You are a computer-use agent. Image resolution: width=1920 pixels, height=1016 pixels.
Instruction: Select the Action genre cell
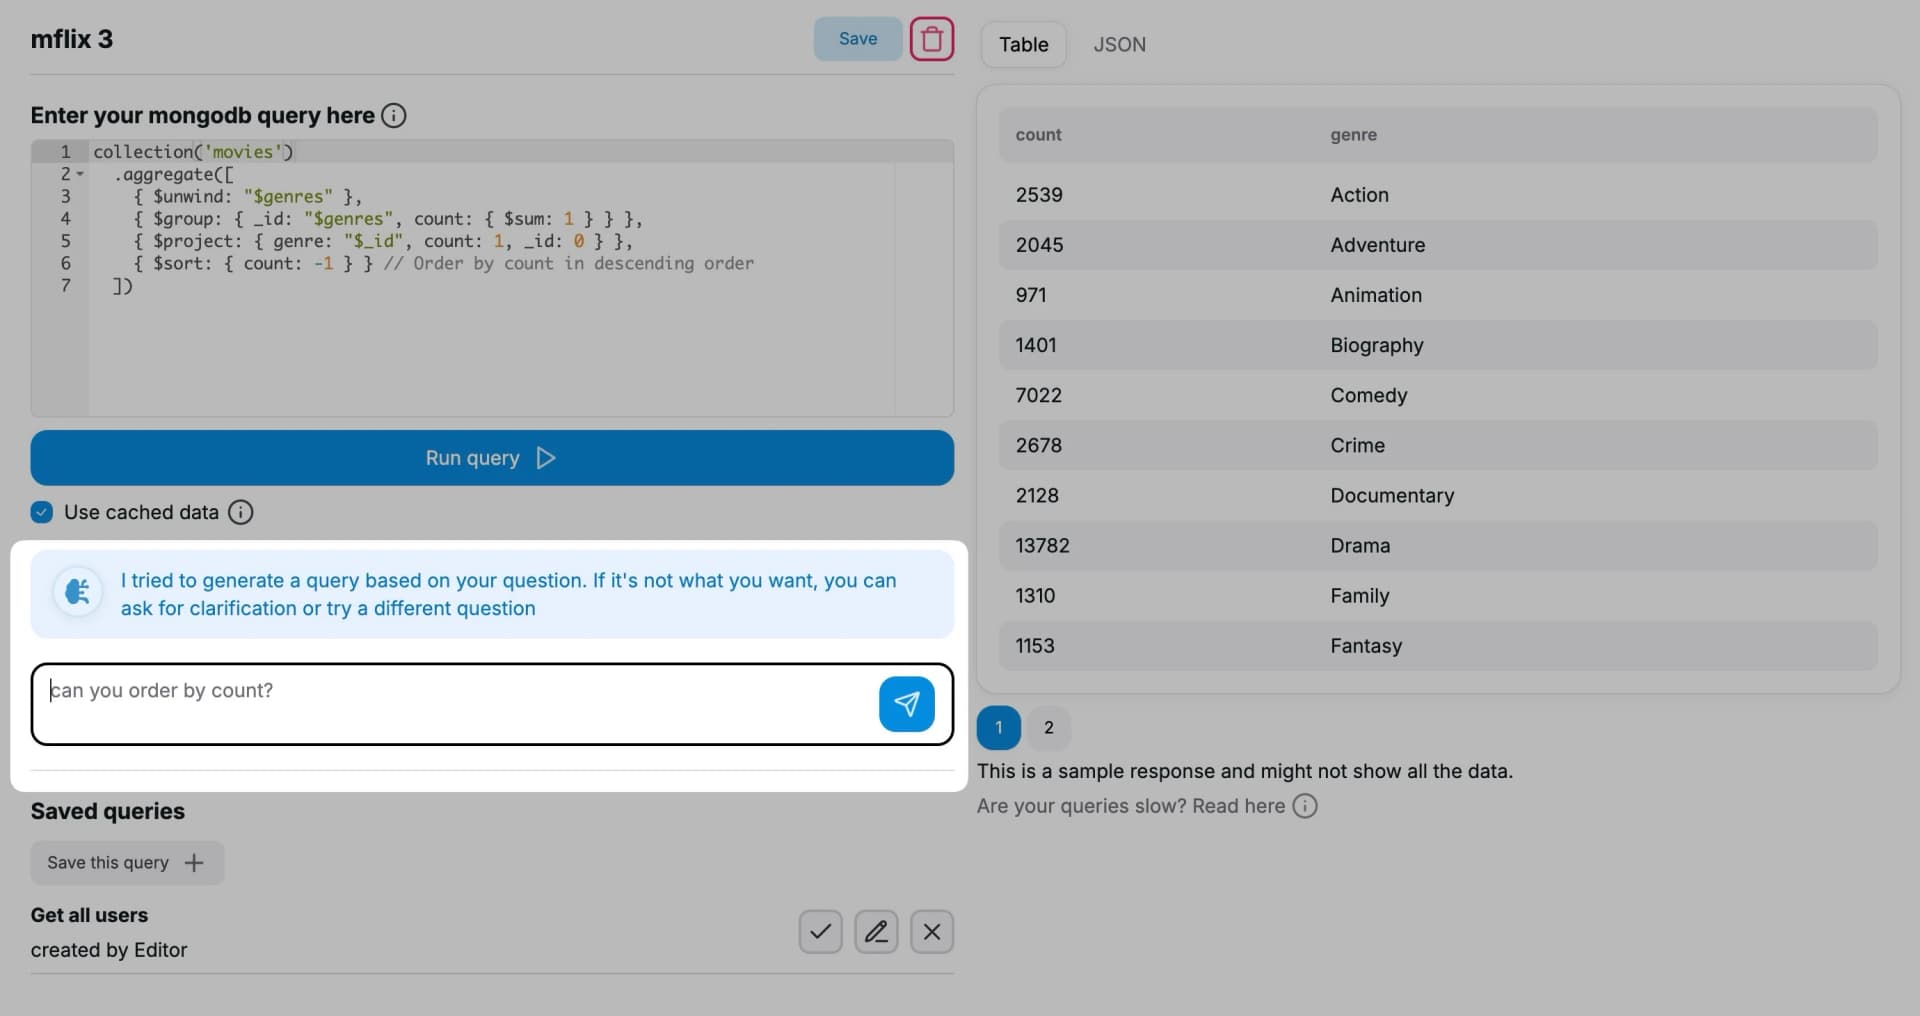coord(1359,195)
